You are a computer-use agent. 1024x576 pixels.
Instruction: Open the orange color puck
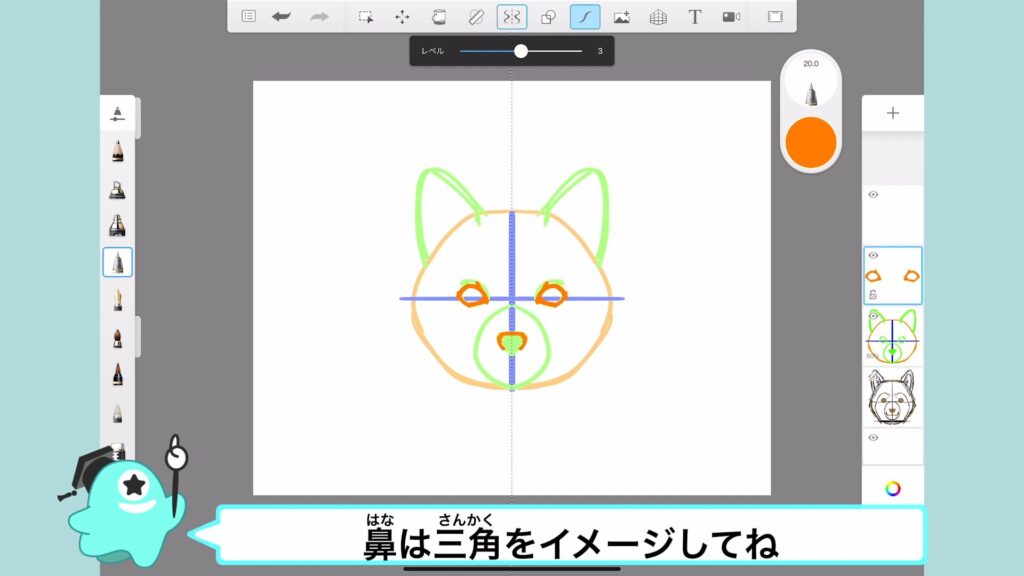(811, 142)
